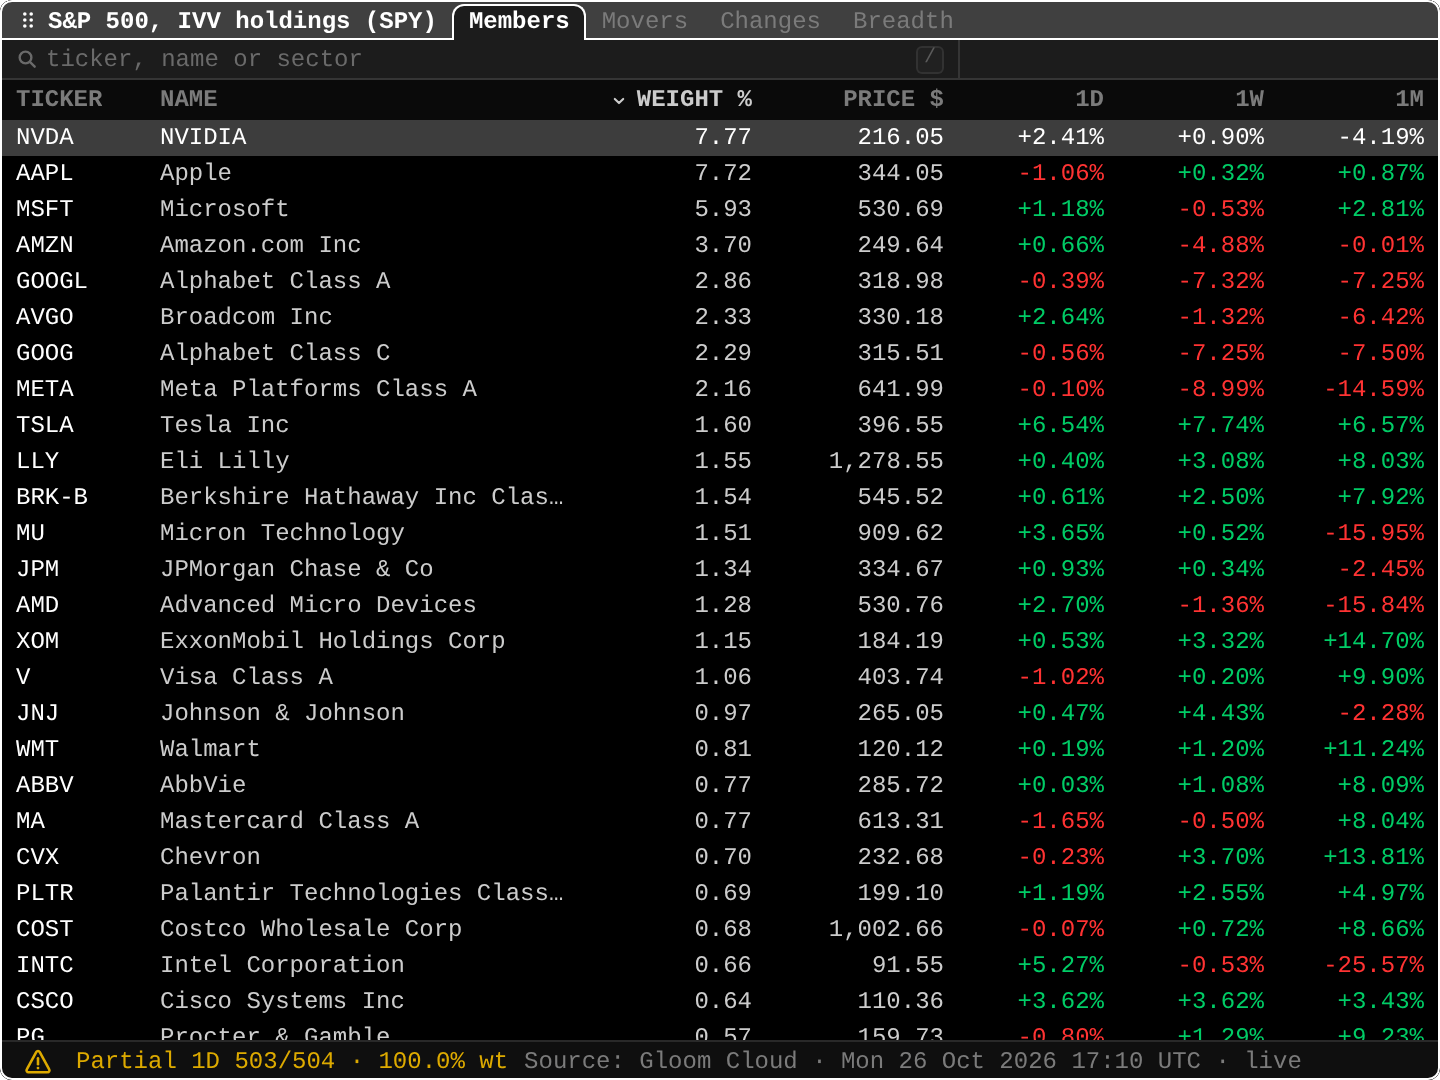1440x1080 pixels.
Task: Click the Microsoft name cell
Action: tap(224, 209)
